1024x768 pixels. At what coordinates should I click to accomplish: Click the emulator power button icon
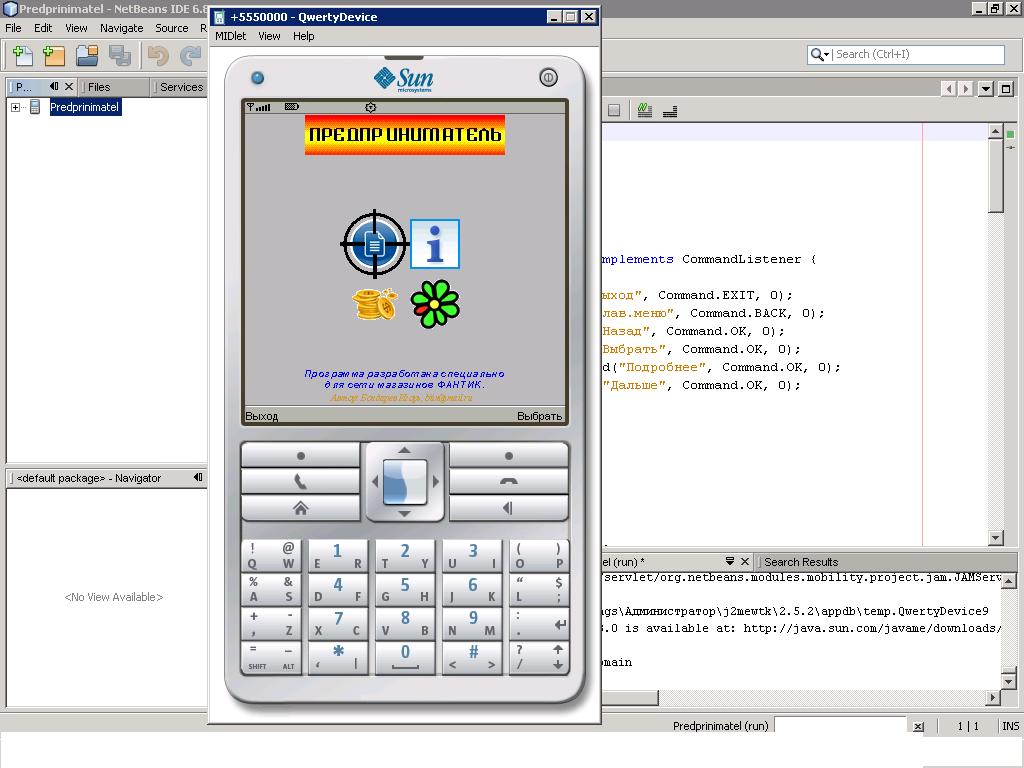(549, 78)
